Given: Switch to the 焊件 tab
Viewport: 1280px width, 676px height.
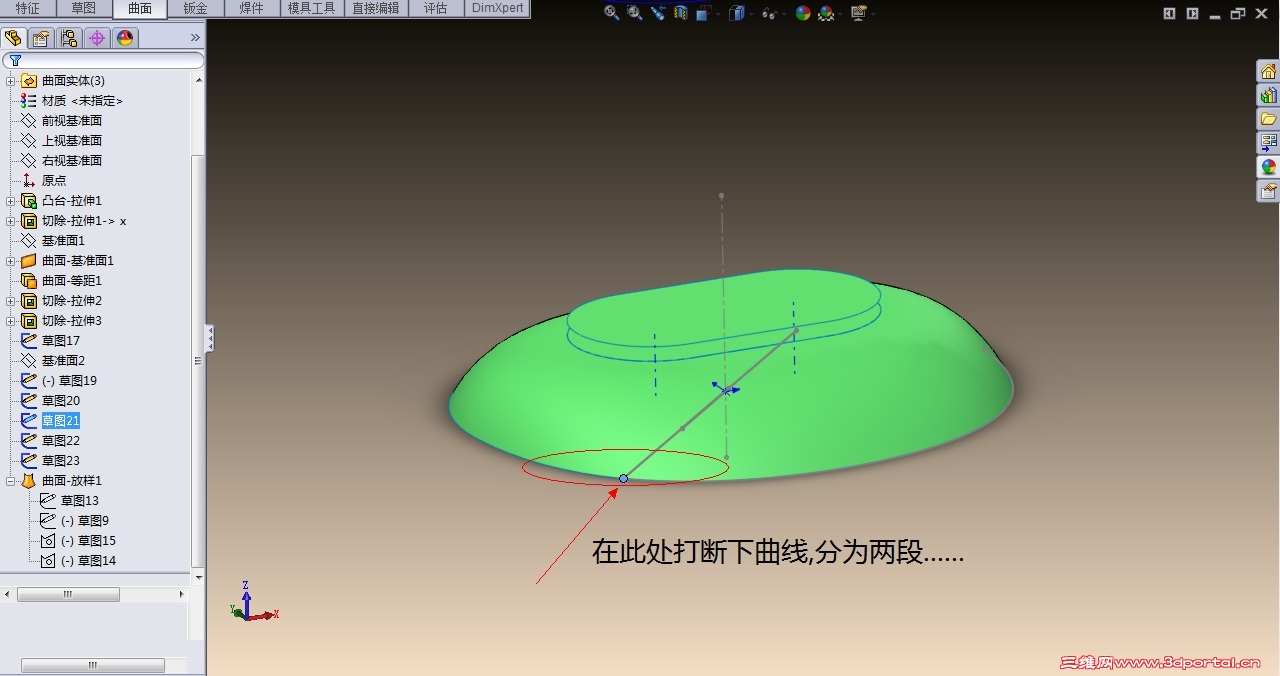Looking at the screenshot, I should 251,9.
